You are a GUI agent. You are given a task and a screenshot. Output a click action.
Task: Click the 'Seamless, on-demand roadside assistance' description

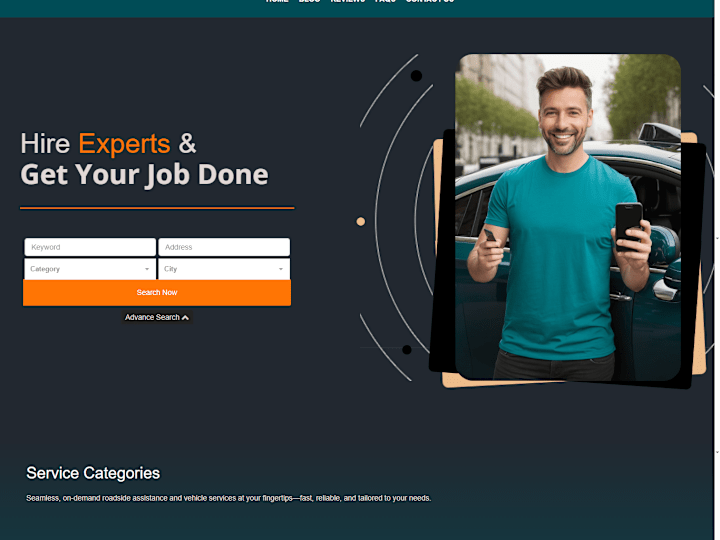click(x=229, y=498)
